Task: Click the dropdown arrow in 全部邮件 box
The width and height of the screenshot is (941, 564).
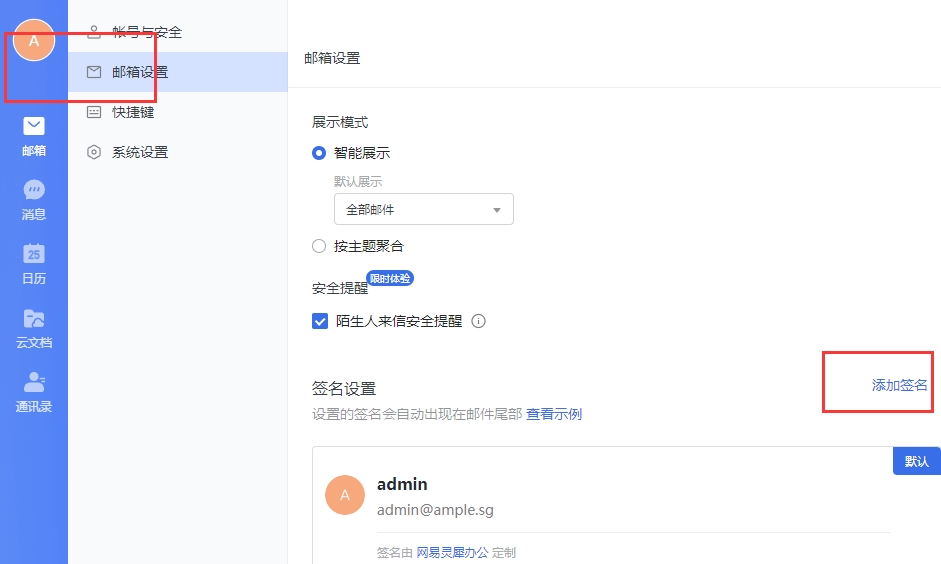Action: [x=497, y=210]
